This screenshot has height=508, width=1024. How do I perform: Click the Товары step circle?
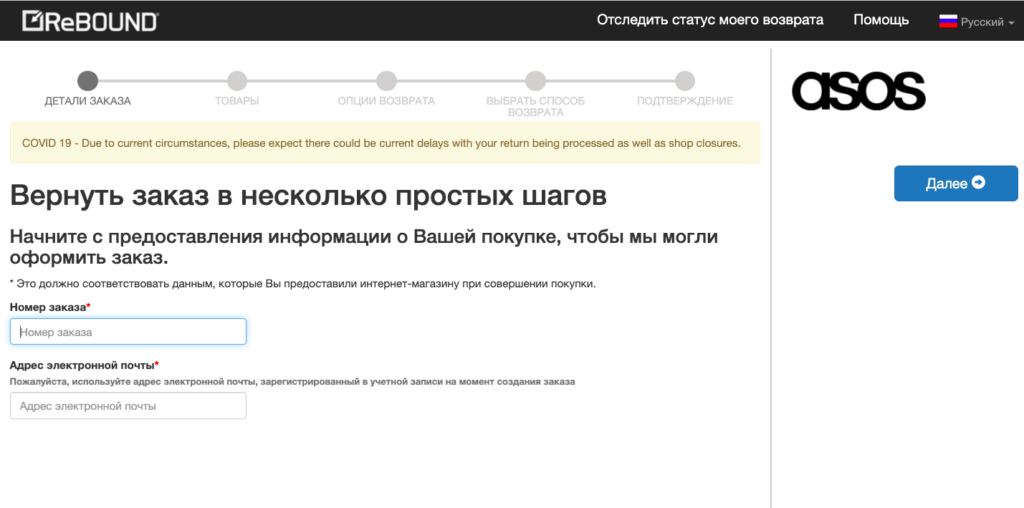click(x=237, y=81)
